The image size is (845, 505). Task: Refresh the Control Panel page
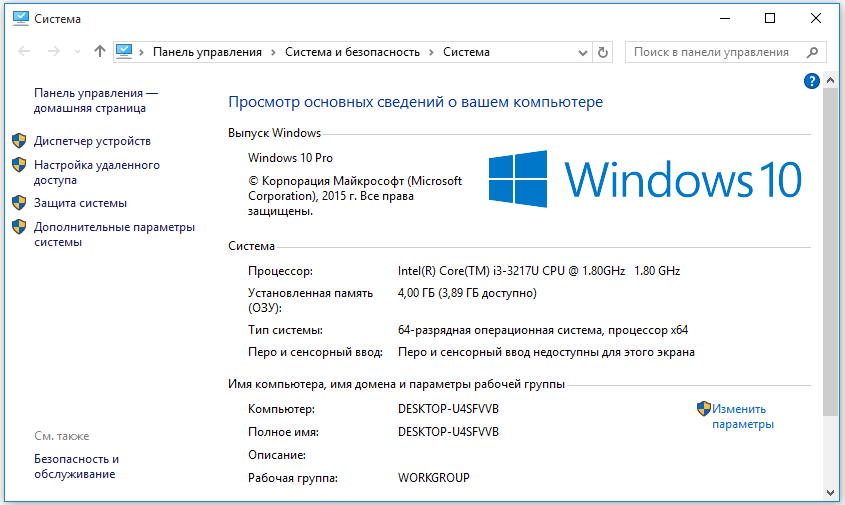click(602, 52)
